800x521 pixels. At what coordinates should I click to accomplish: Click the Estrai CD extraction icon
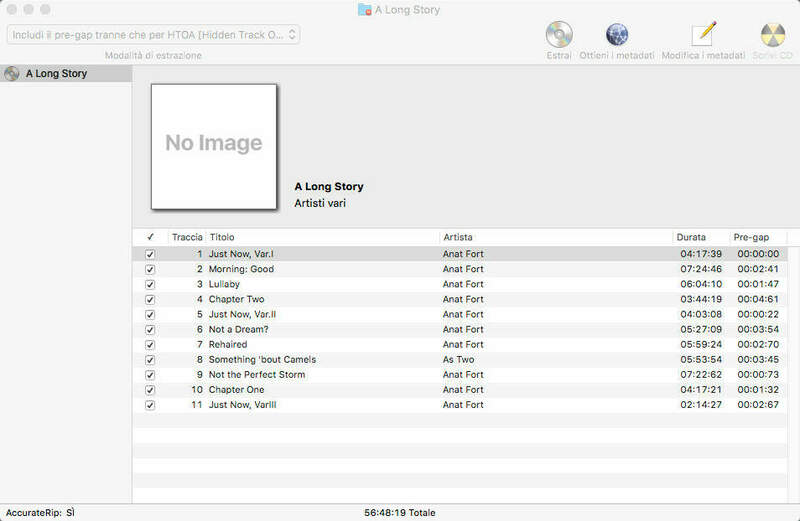559,35
